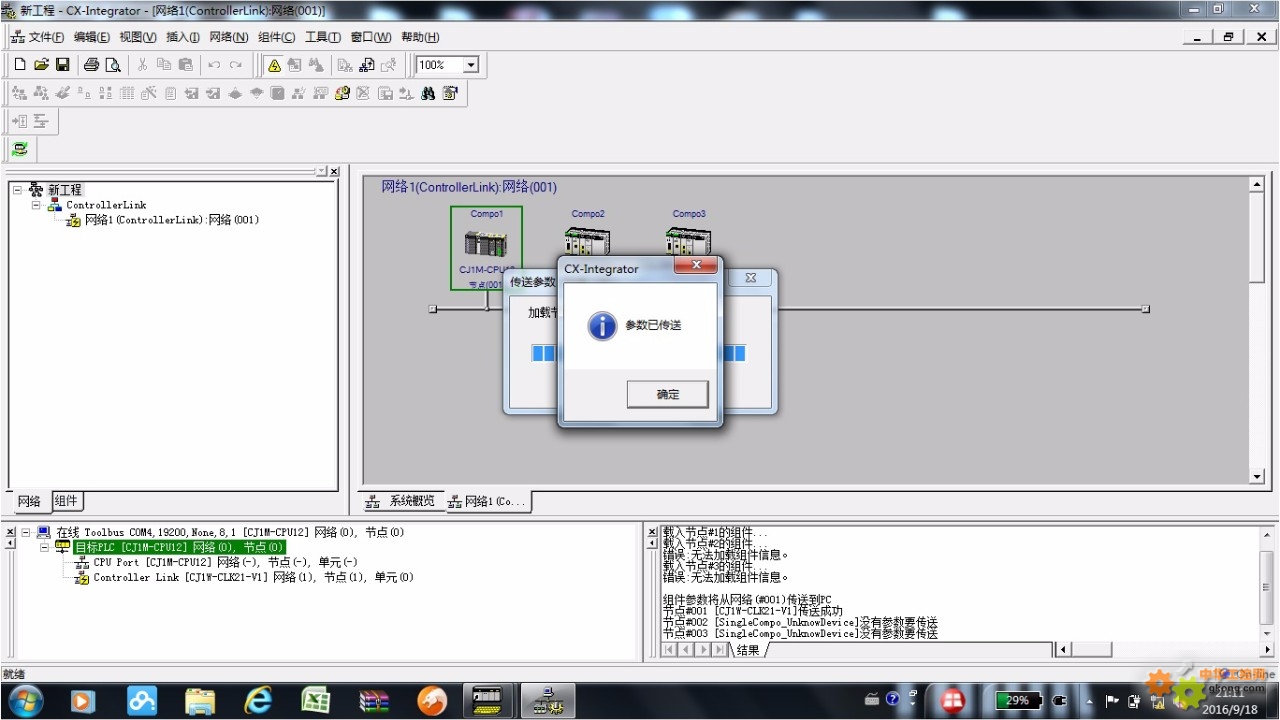Click the 参数已传送 message text
Screen dimensions: 1280x720
[x=653, y=325]
